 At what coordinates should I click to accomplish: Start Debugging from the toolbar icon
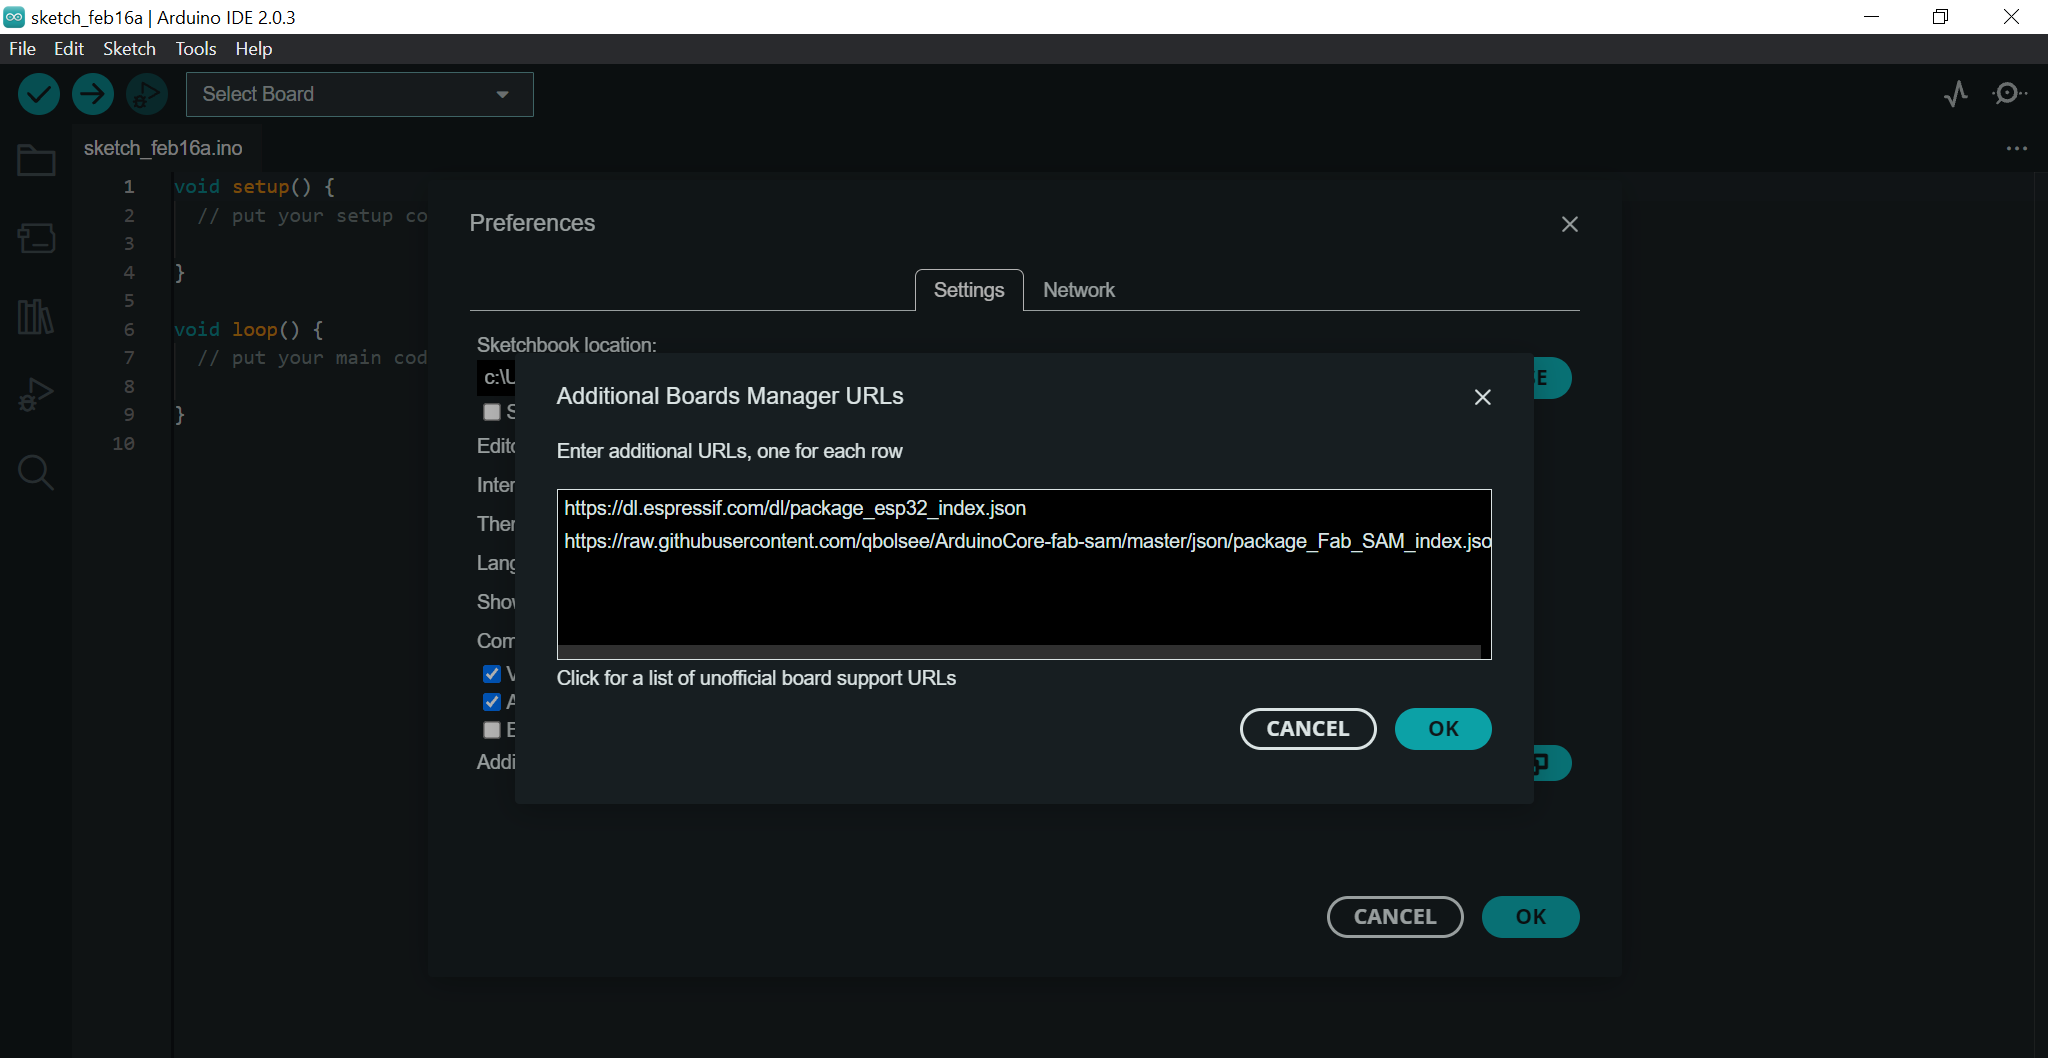pyautogui.click(x=147, y=94)
